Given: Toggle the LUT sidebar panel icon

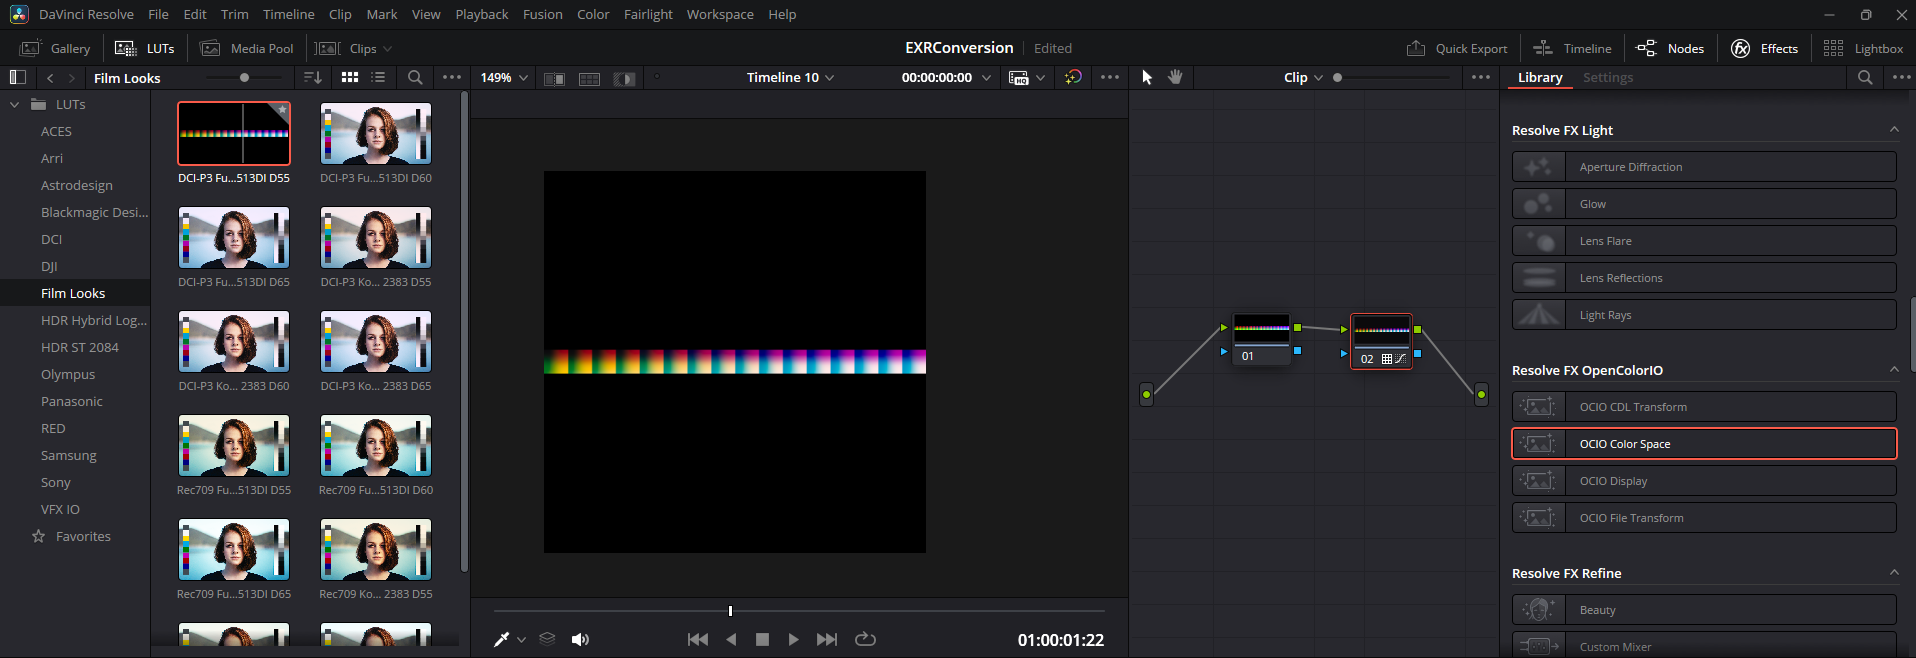Looking at the screenshot, I should 17,77.
